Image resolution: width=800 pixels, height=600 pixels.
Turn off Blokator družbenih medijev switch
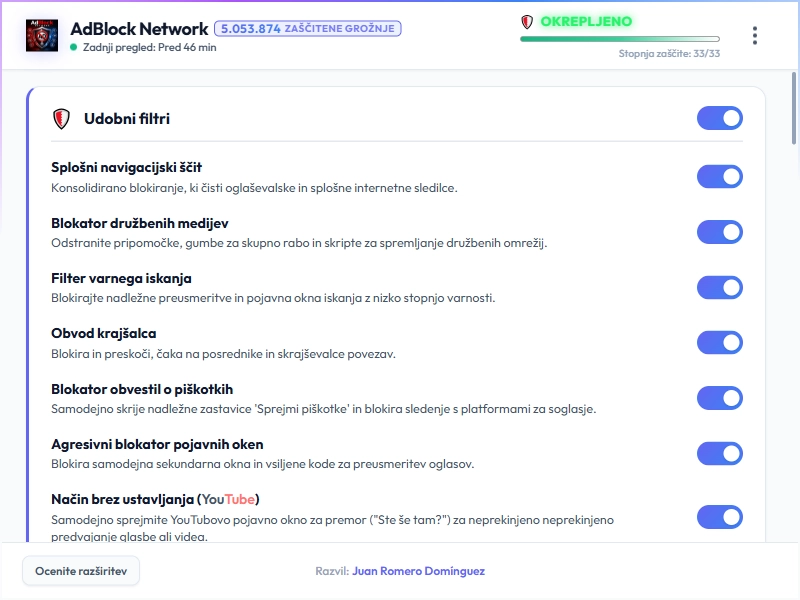719,232
